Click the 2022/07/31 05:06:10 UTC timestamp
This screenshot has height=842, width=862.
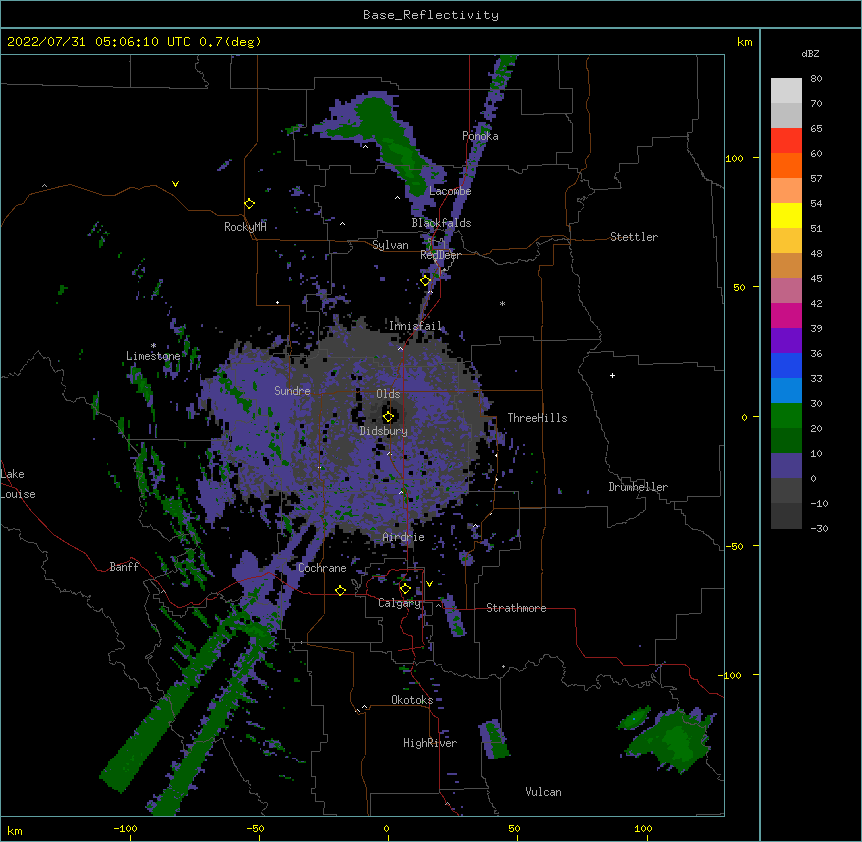point(98,42)
